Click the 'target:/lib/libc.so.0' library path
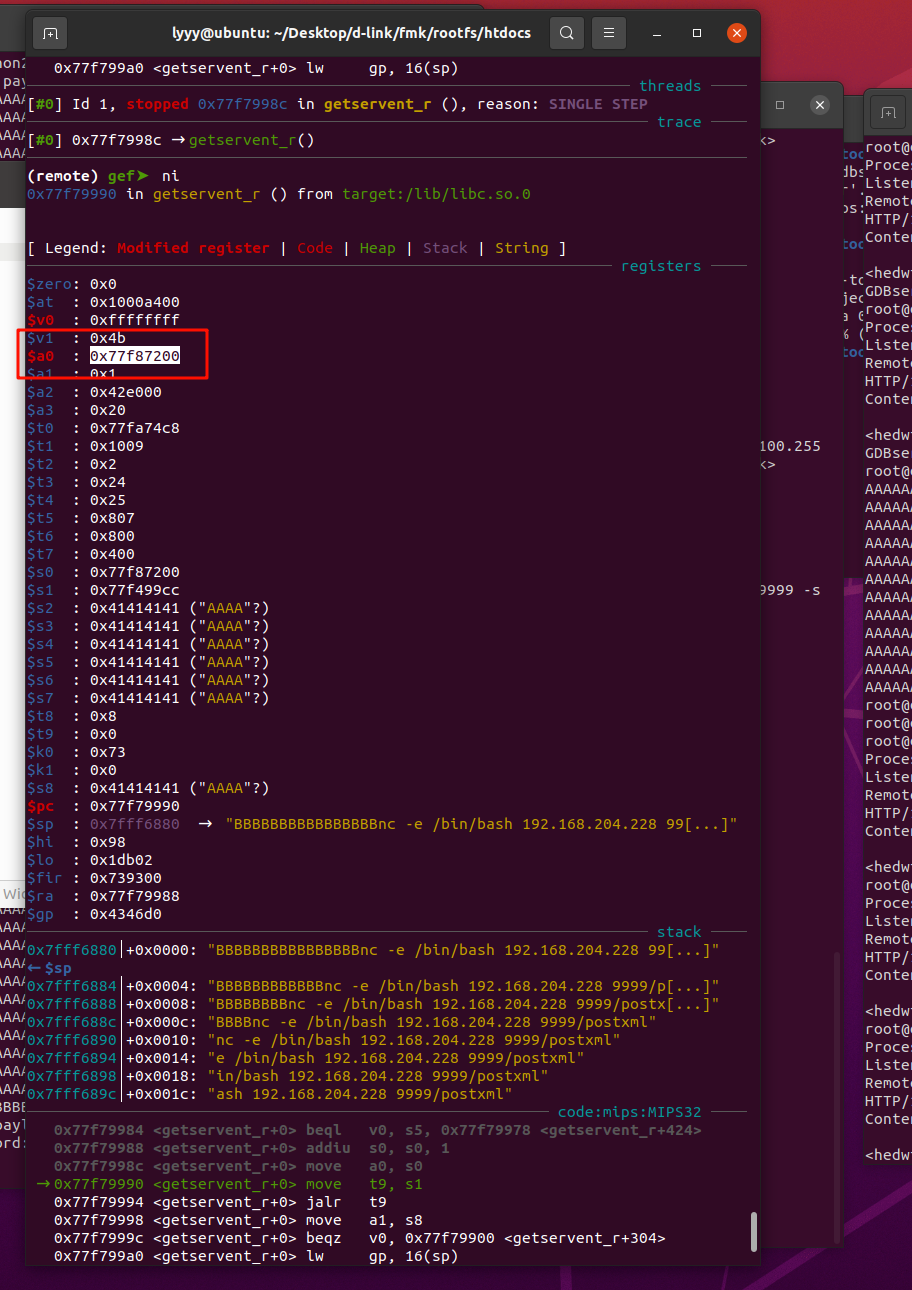The width and height of the screenshot is (912, 1290). coord(436,194)
